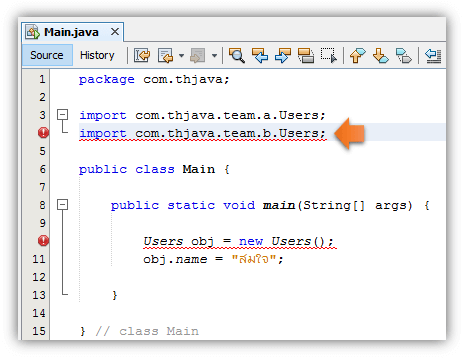Click the error marker beside Users obj line
Screen dimensions: 466x362
point(43,240)
